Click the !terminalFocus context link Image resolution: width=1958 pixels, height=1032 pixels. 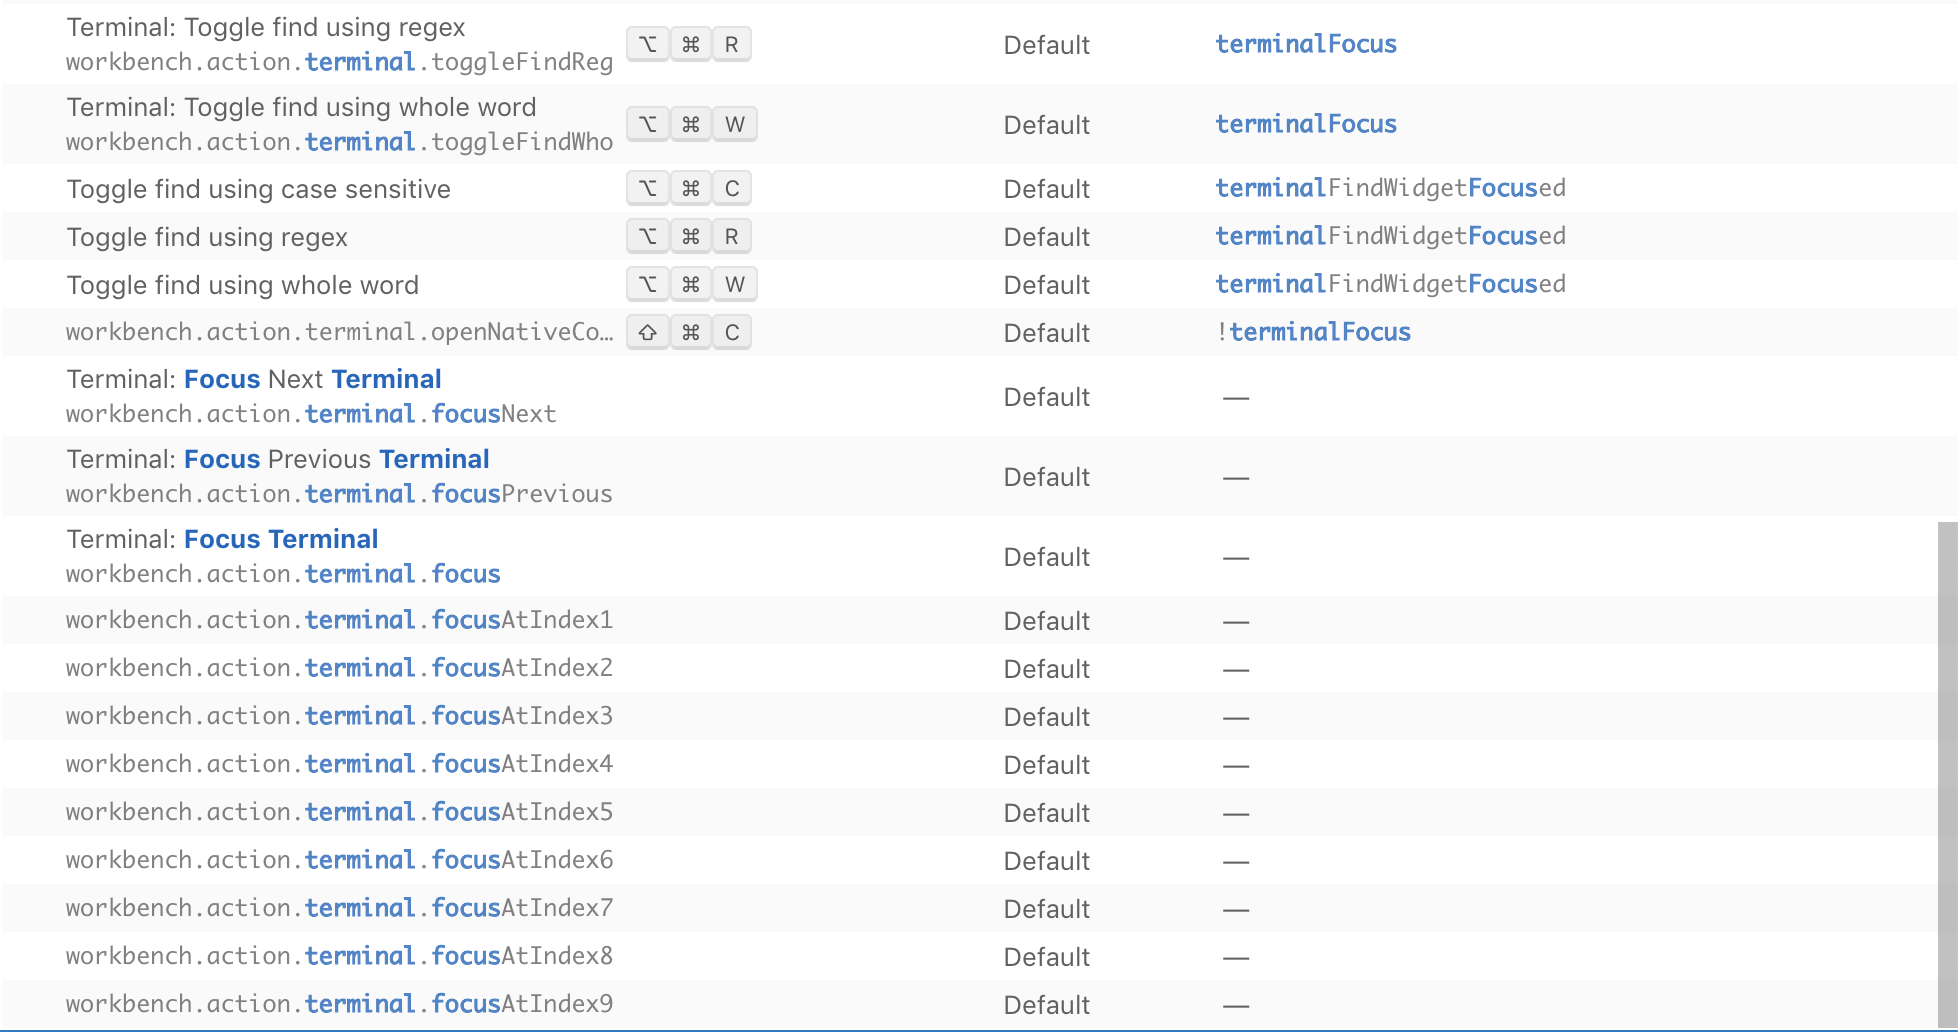pos(1320,331)
